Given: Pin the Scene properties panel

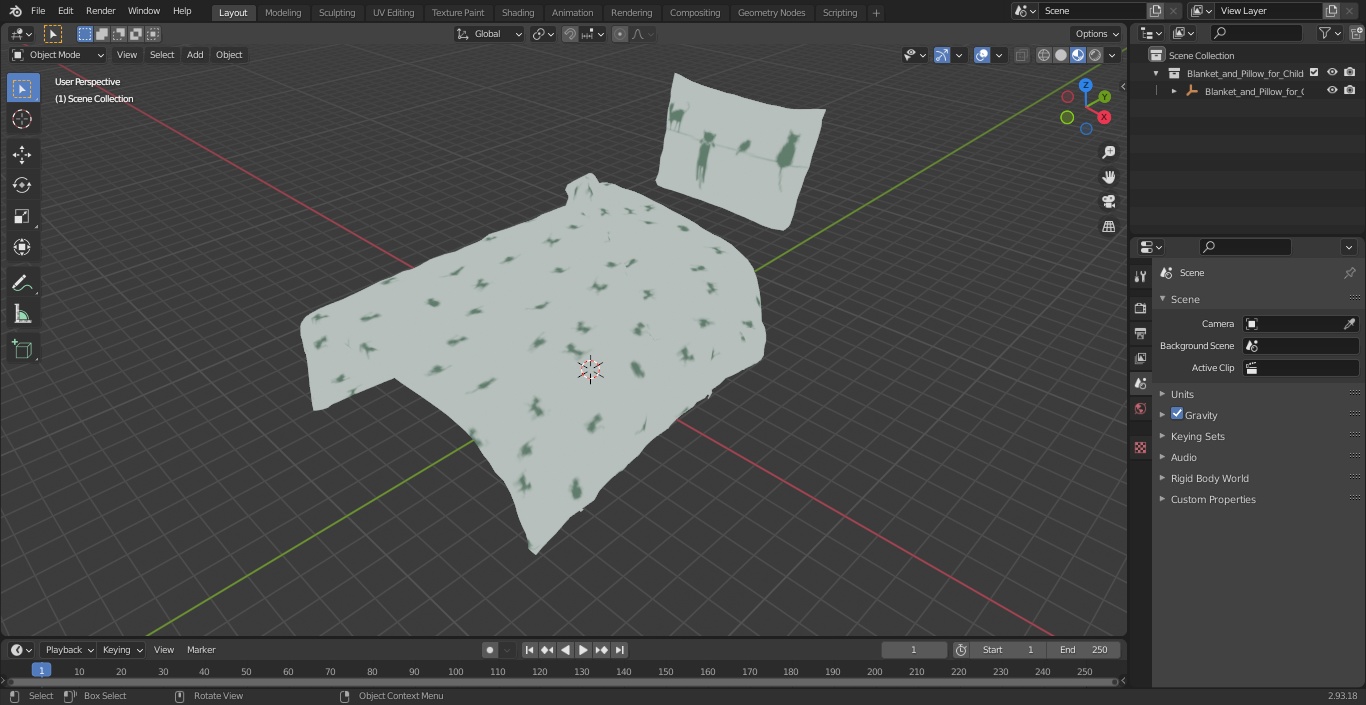Looking at the screenshot, I should click(1349, 273).
